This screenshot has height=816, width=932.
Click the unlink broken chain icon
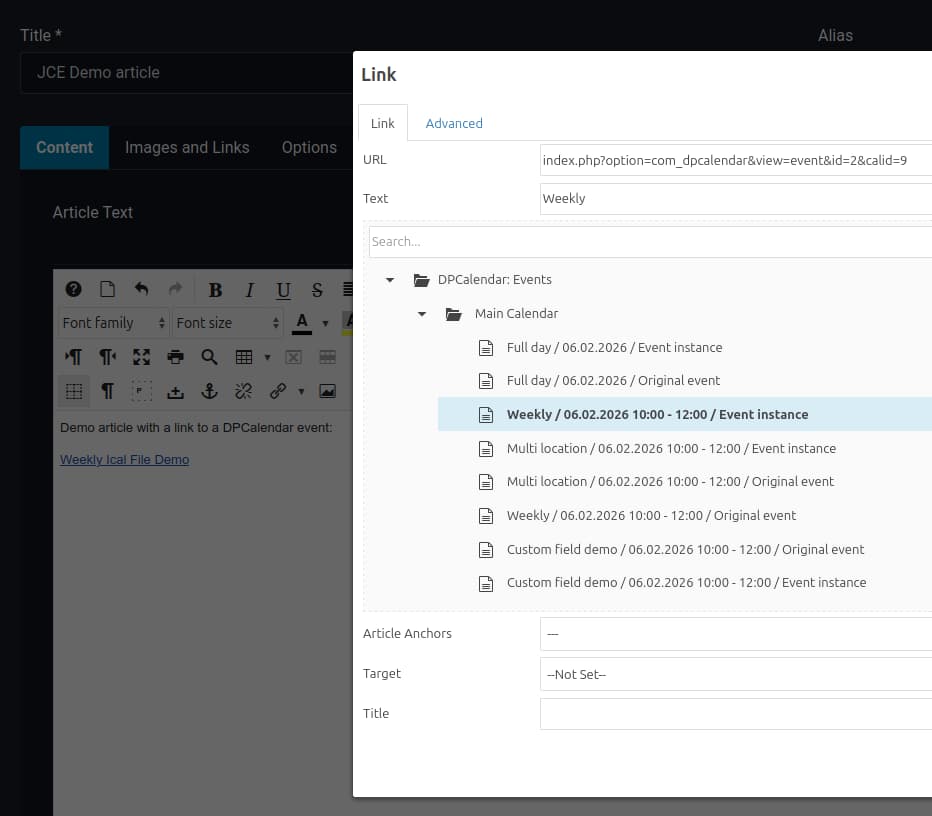pos(243,391)
